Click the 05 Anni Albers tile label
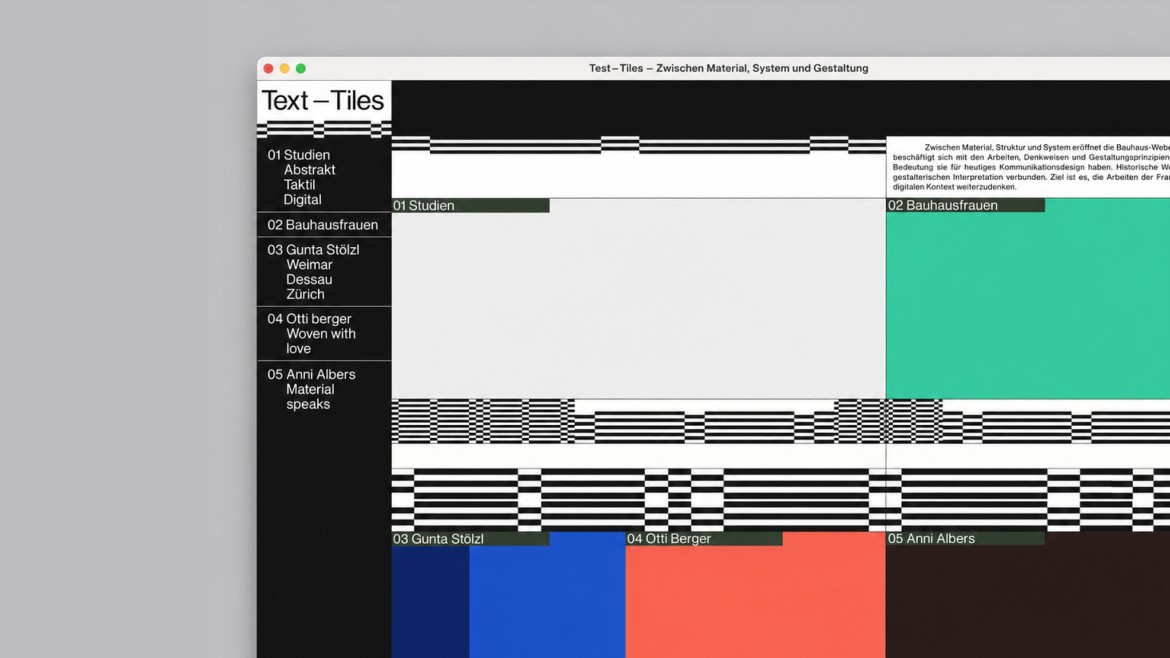Screen dimensions: 1170x658 click(x=966, y=539)
